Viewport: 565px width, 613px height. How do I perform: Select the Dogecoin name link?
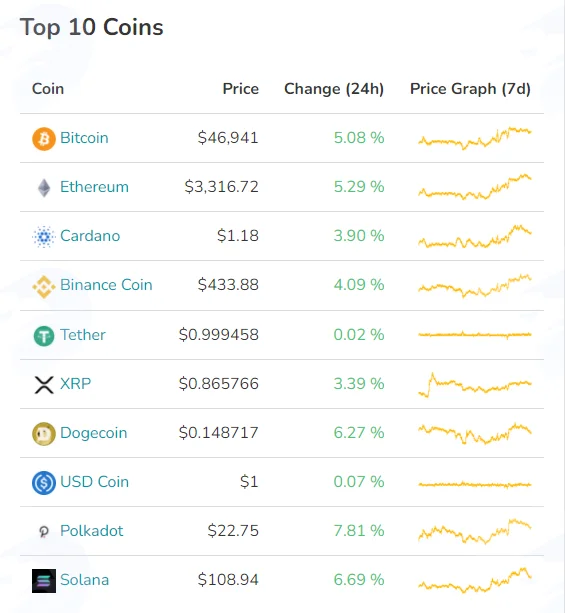click(x=93, y=433)
